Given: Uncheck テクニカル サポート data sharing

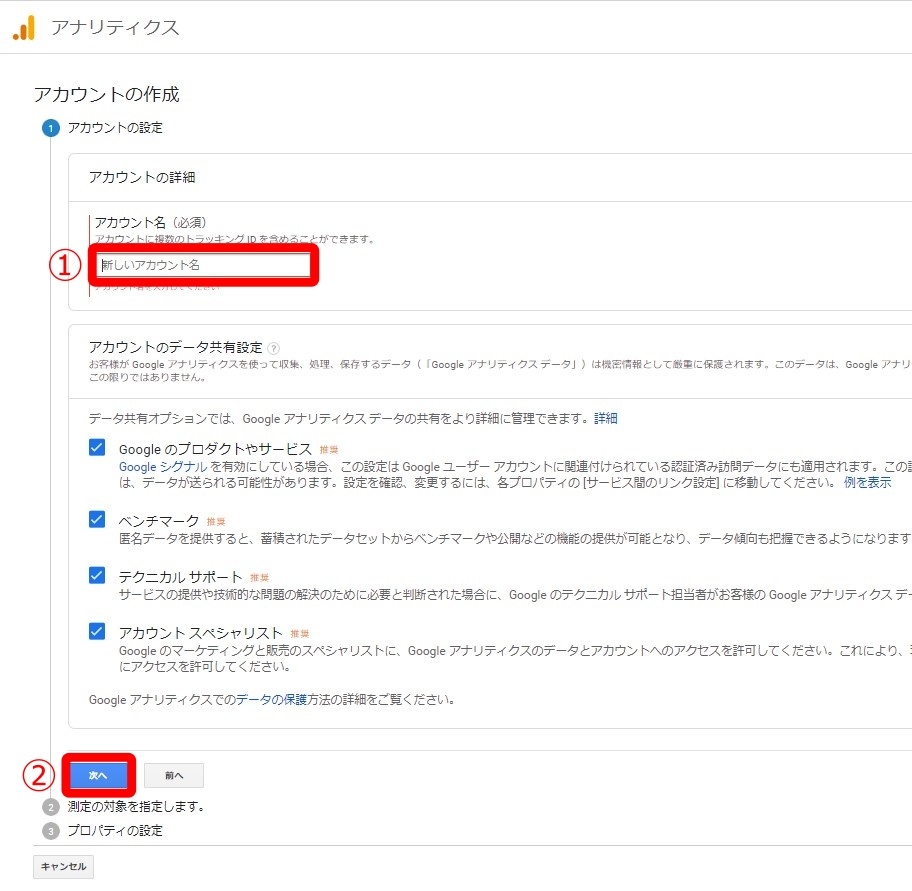Looking at the screenshot, I should click(x=95, y=576).
